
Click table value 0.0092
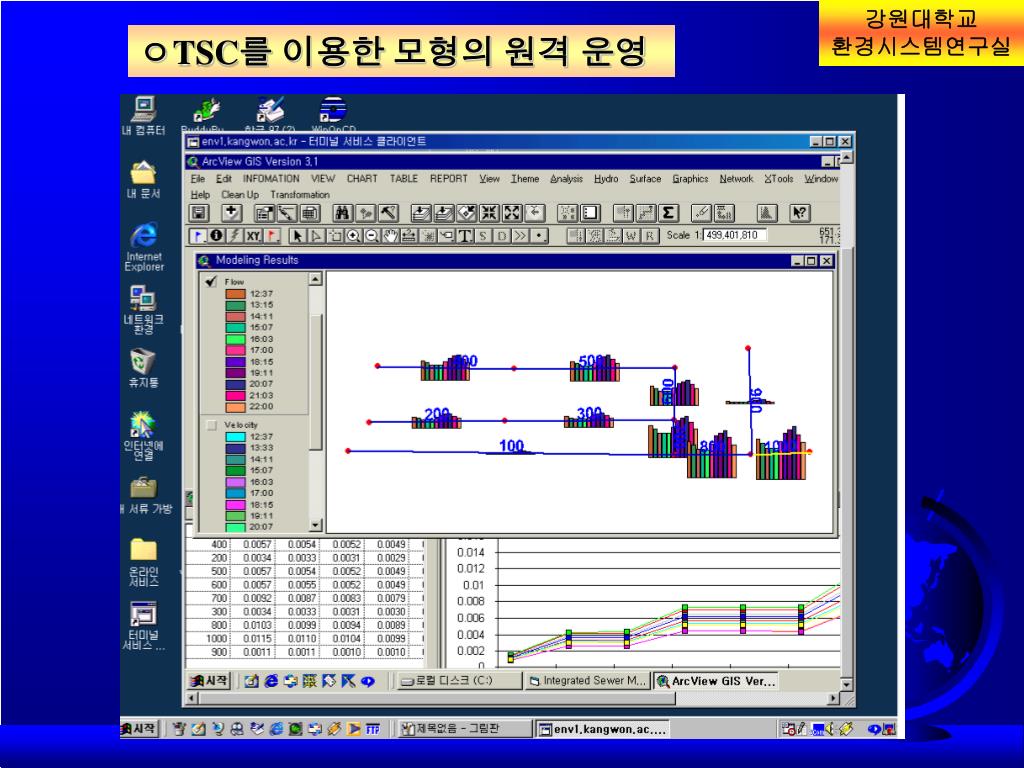(257, 598)
